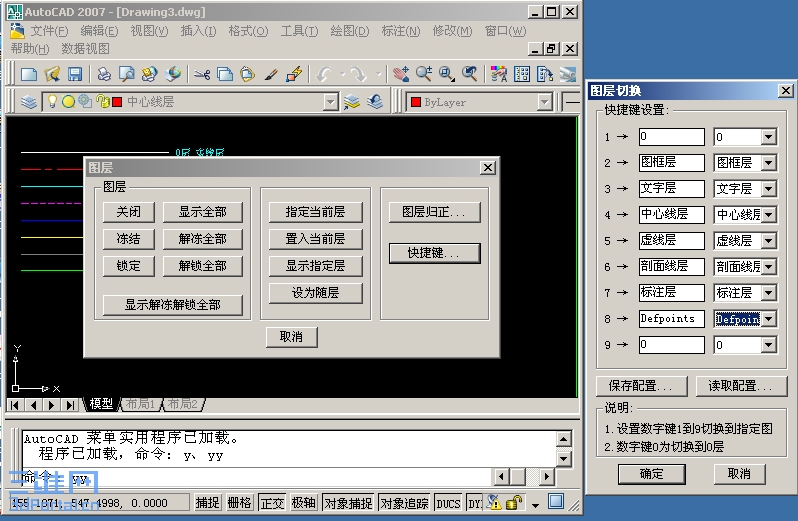Screen dimensions: 798x521
Task: Toggle 栅格 grid display in status bar
Action: click(x=239, y=503)
